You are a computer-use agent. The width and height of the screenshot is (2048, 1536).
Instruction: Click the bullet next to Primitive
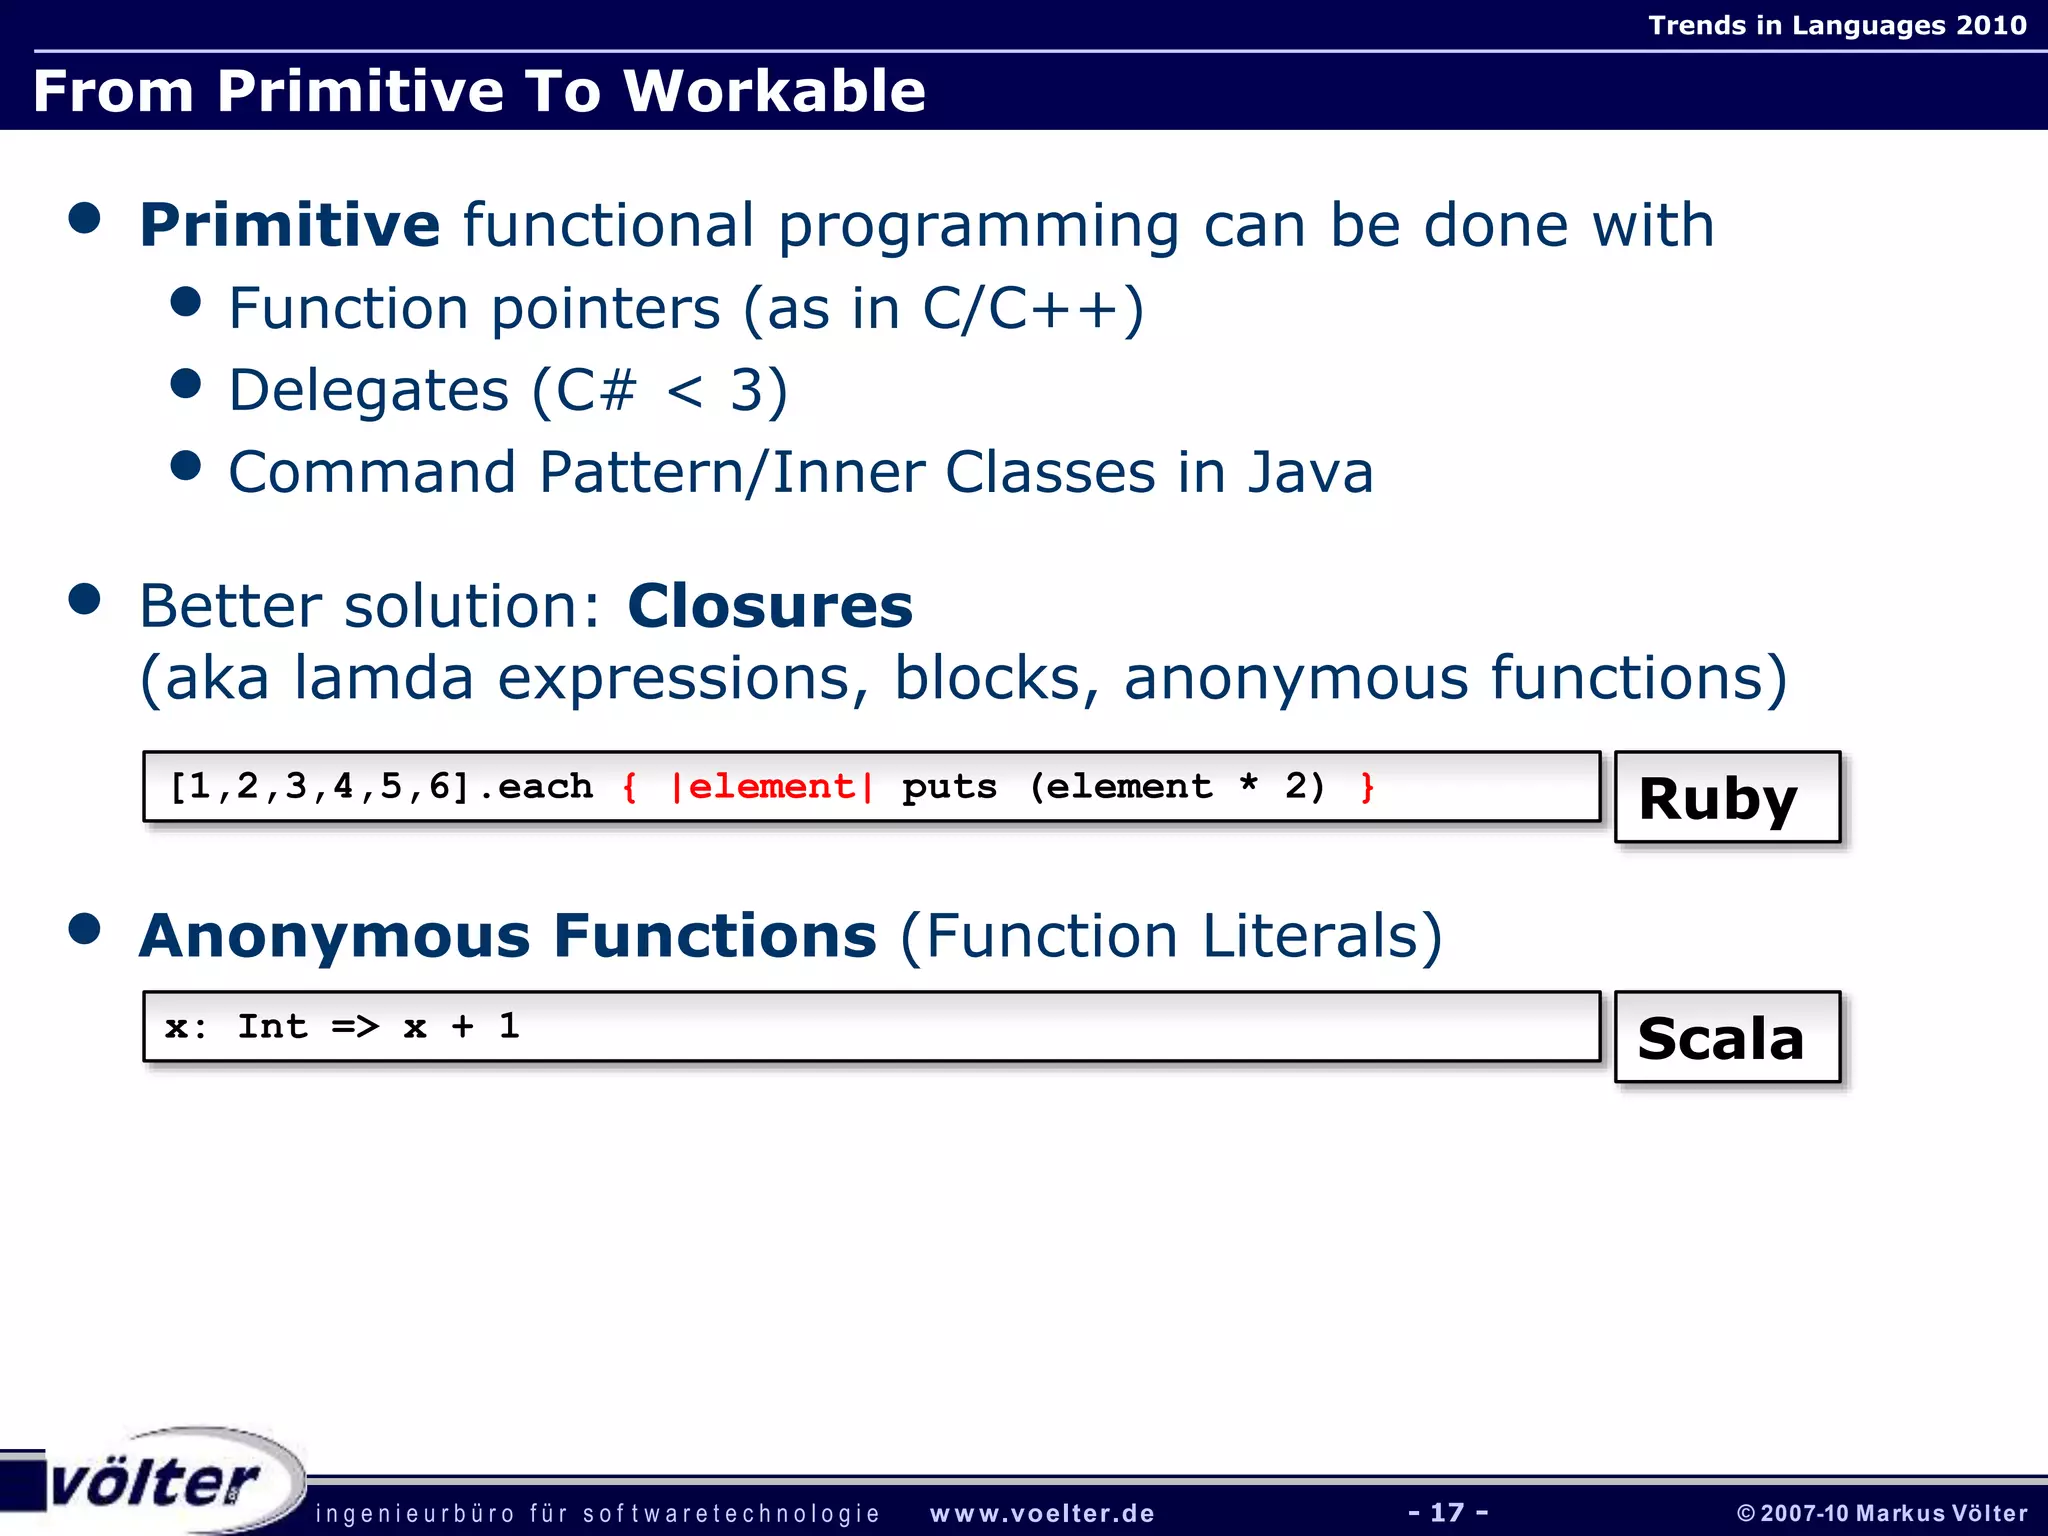[85, 219]
